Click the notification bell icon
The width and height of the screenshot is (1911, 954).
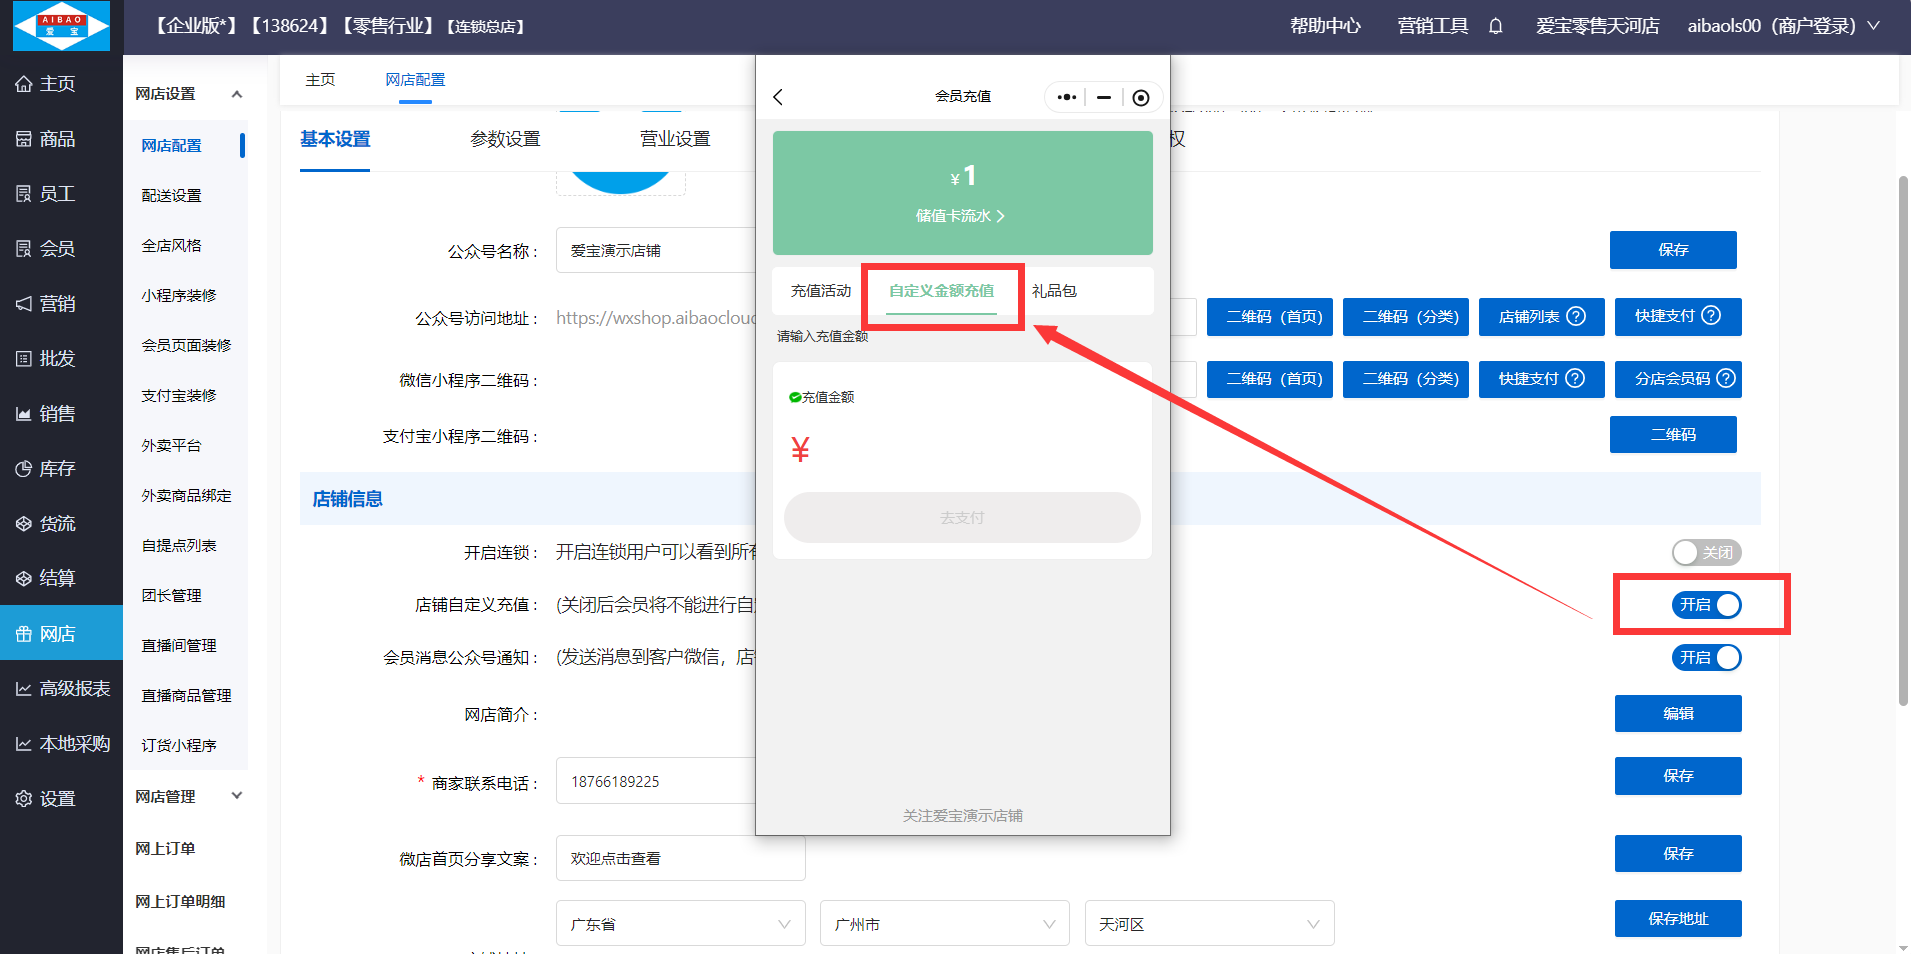click(x=1495, y=26)
